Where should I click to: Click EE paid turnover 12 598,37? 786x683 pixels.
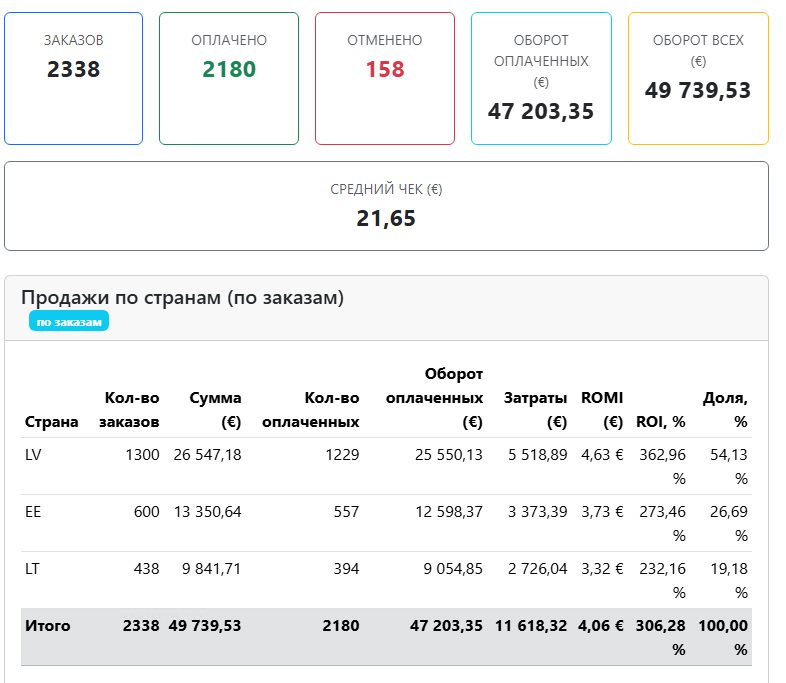(449, 512)
